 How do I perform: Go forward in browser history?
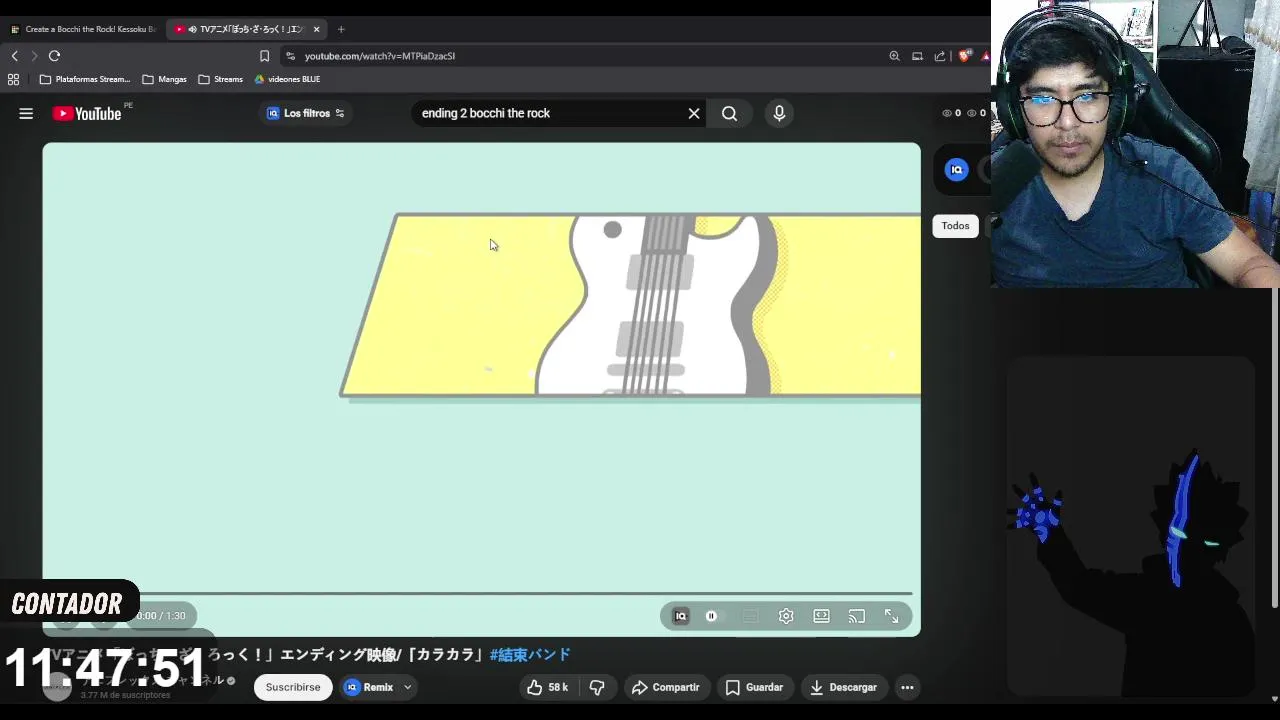(x=34, y=56)
